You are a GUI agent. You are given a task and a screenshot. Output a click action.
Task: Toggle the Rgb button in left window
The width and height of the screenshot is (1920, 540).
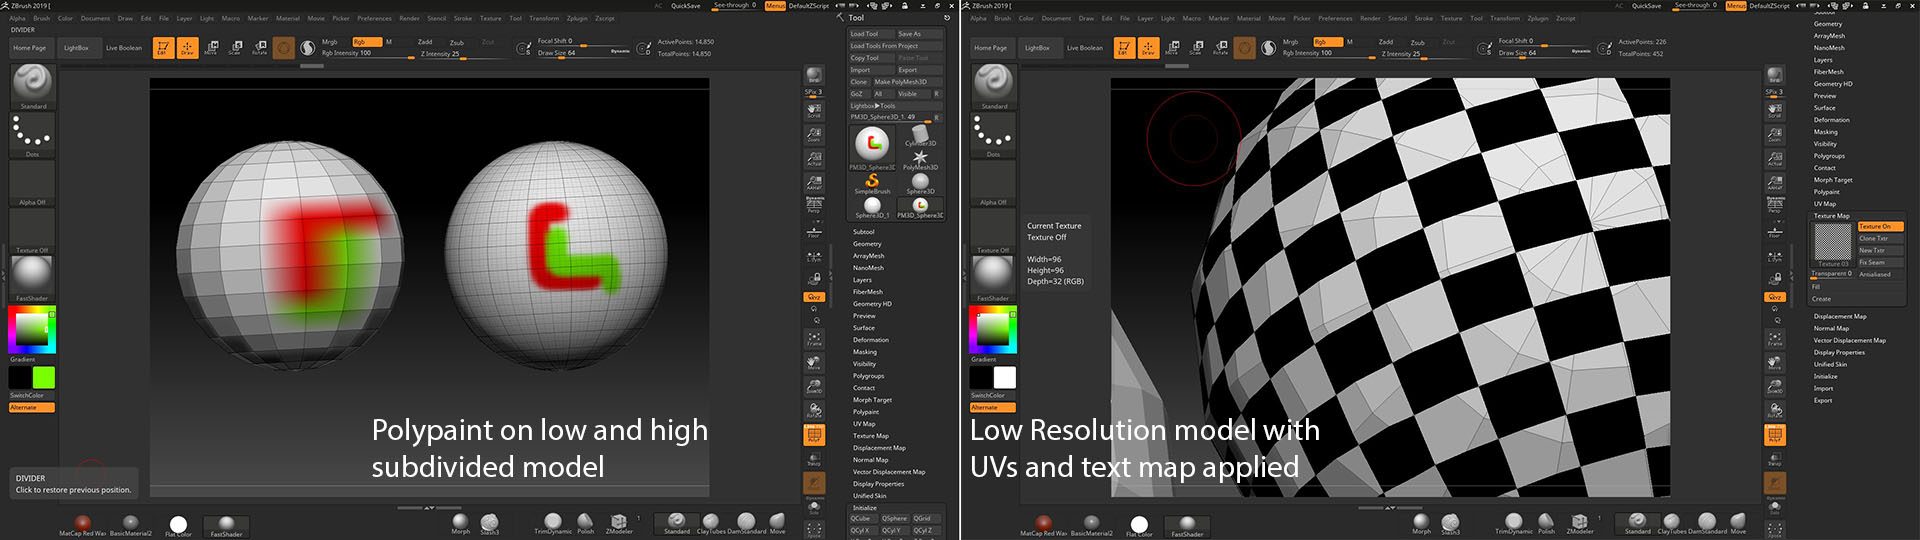coord(367,42)
